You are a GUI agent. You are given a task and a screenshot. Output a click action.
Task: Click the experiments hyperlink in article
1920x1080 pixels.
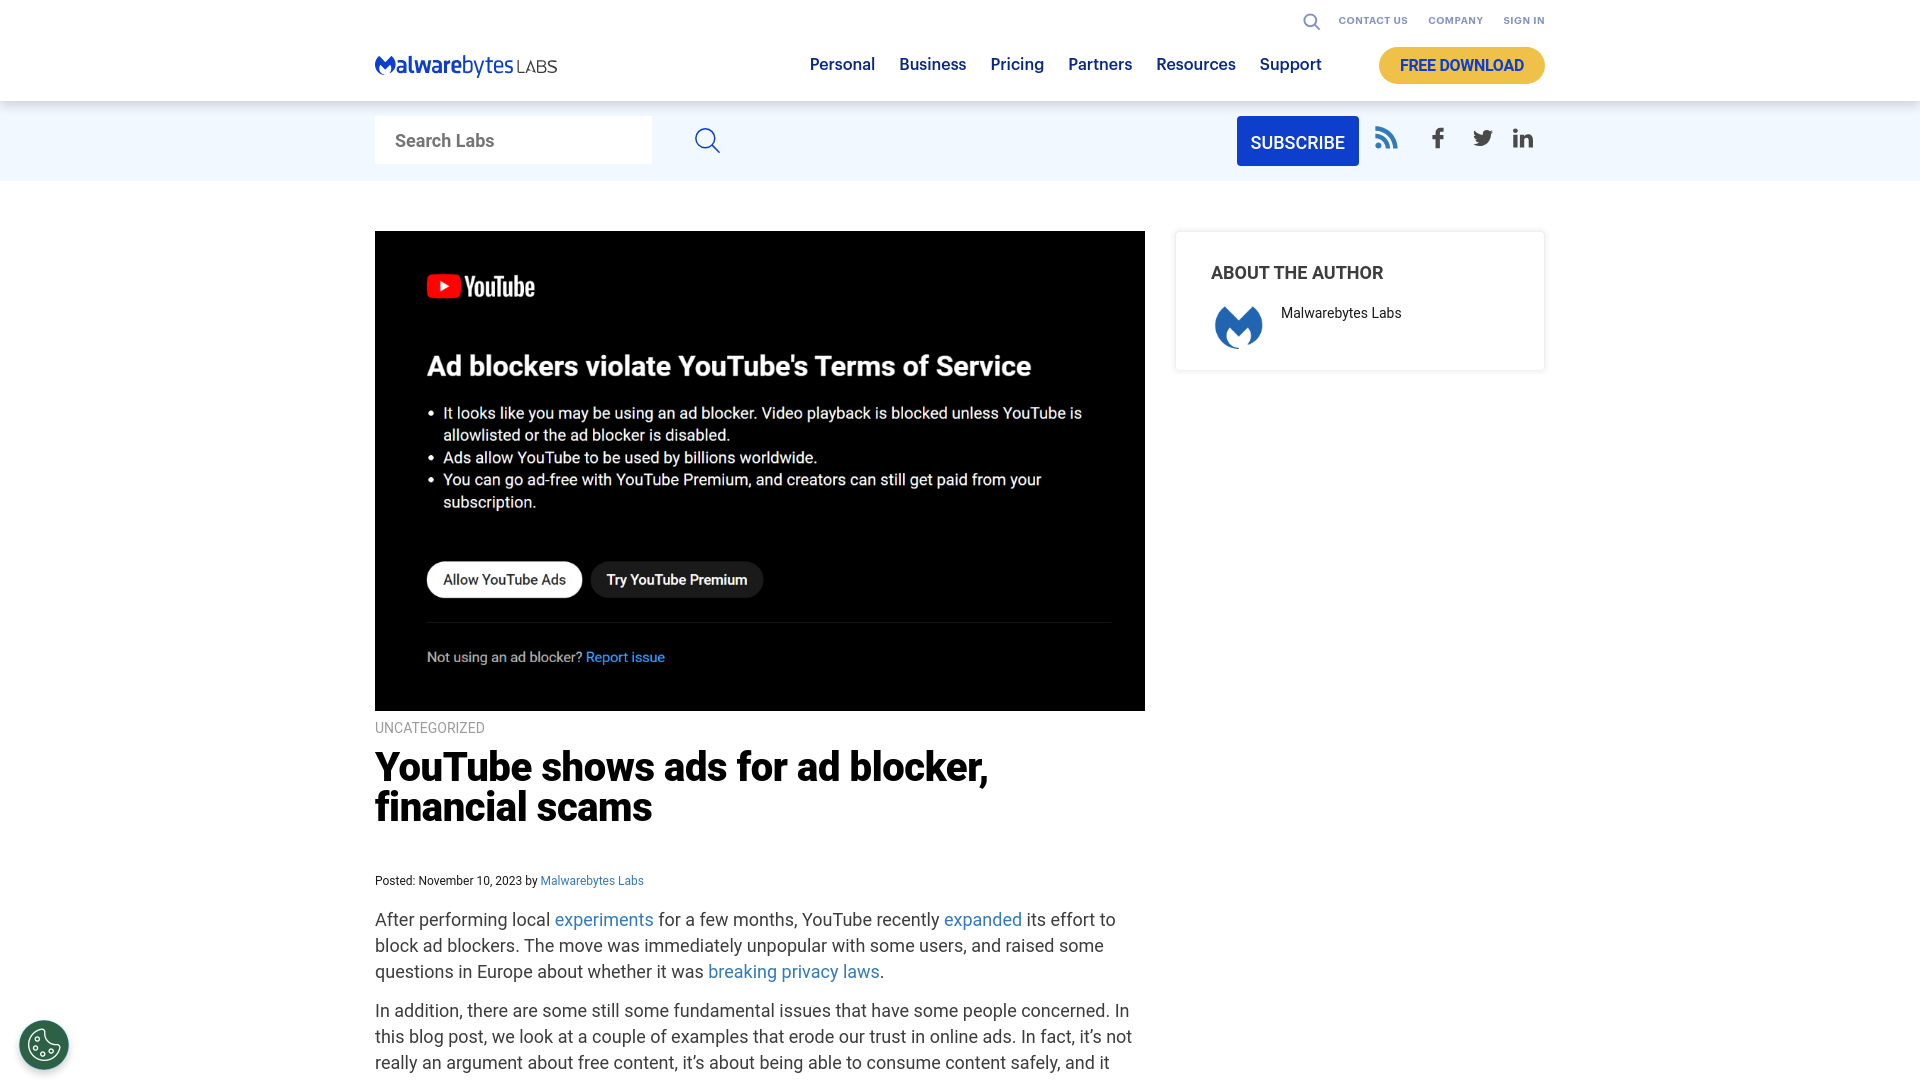coord(604,919)
